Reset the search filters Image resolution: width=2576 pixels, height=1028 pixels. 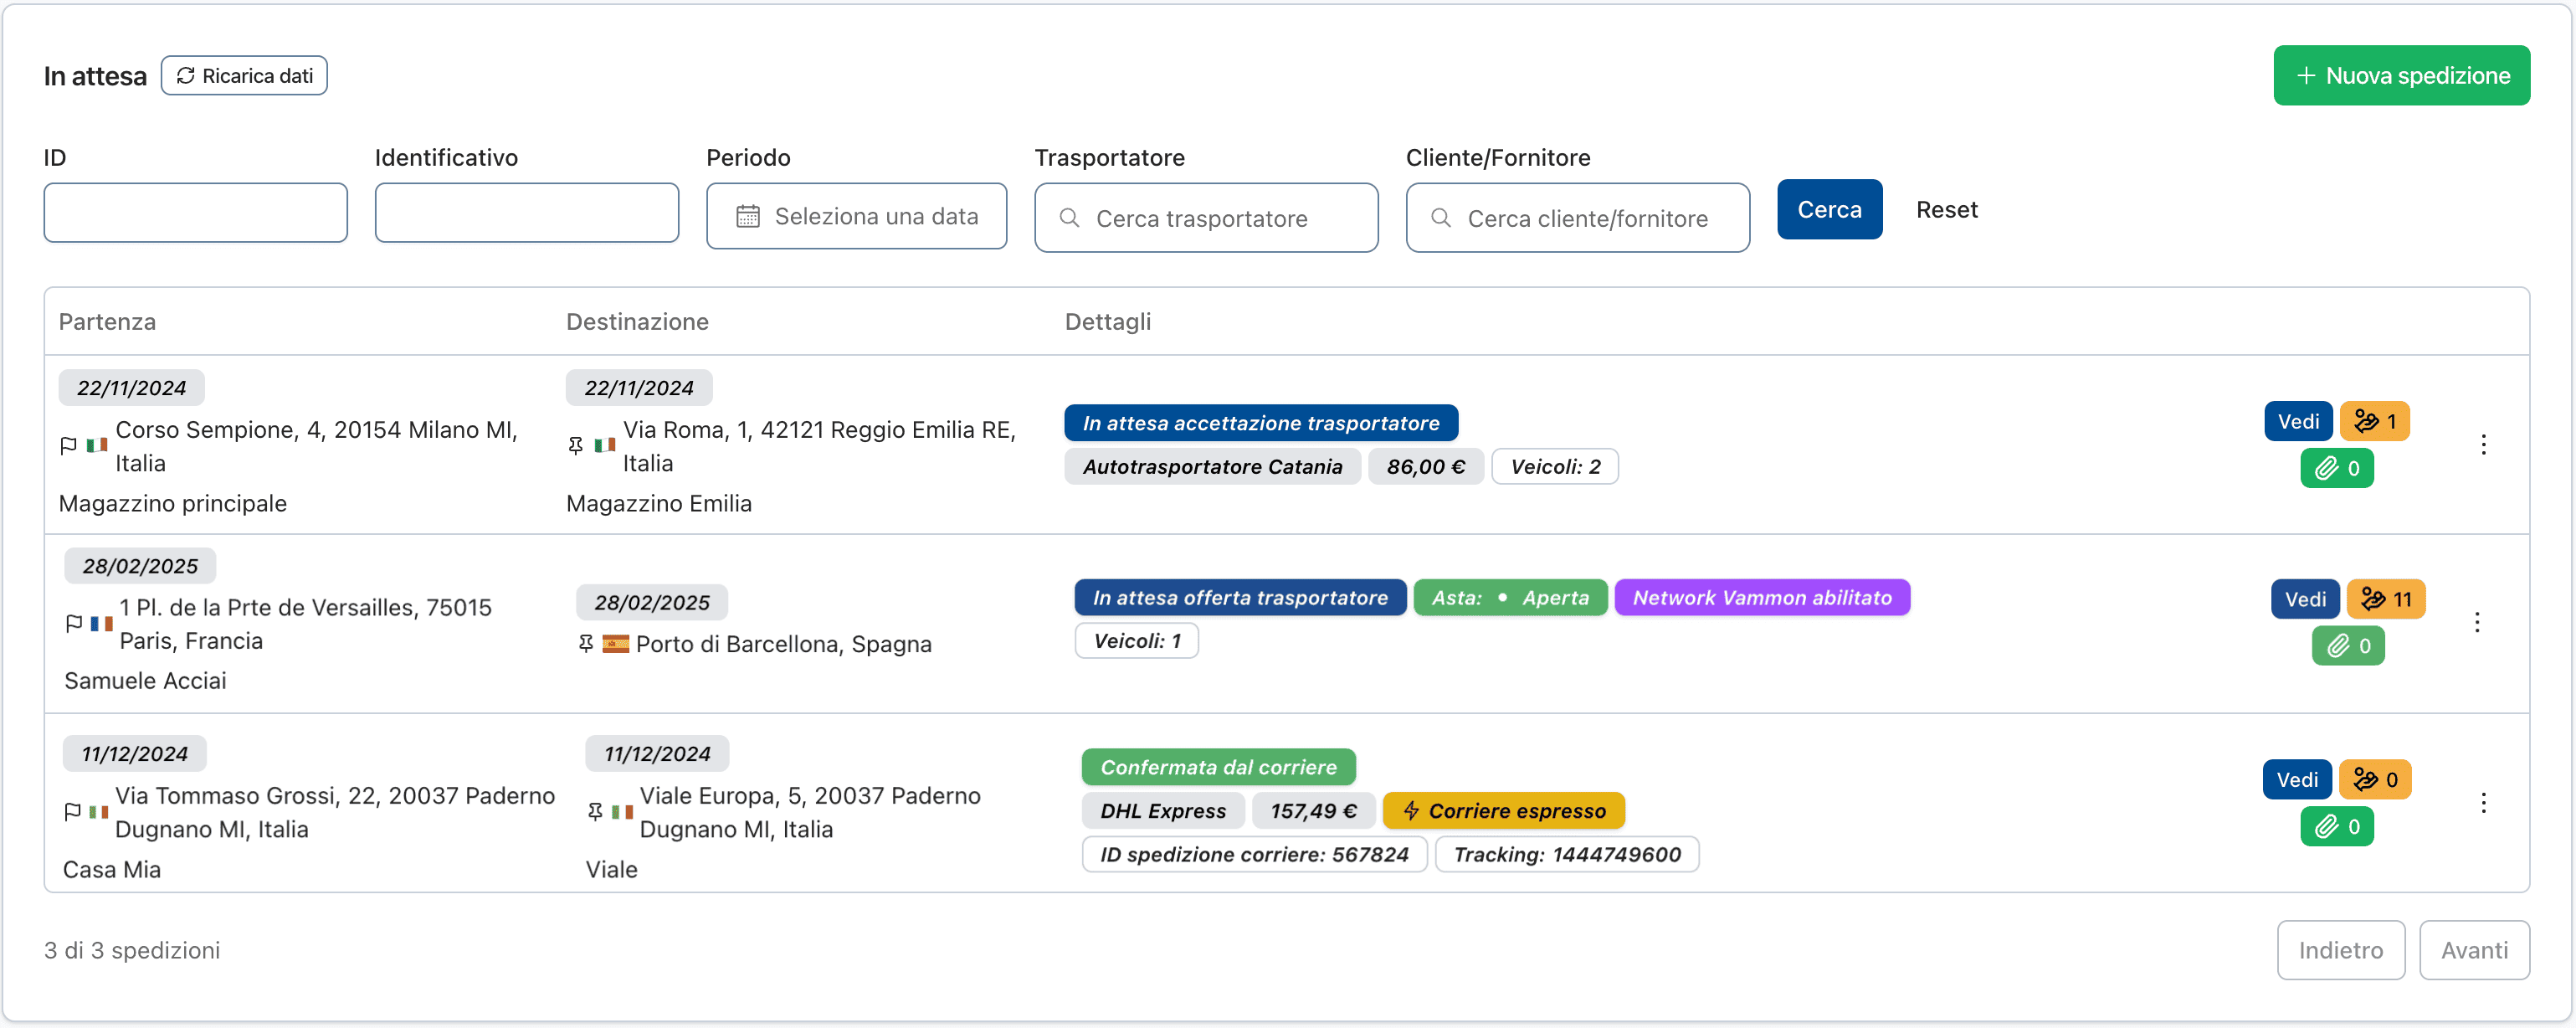pyautogui.click(x=1946, y=210)
